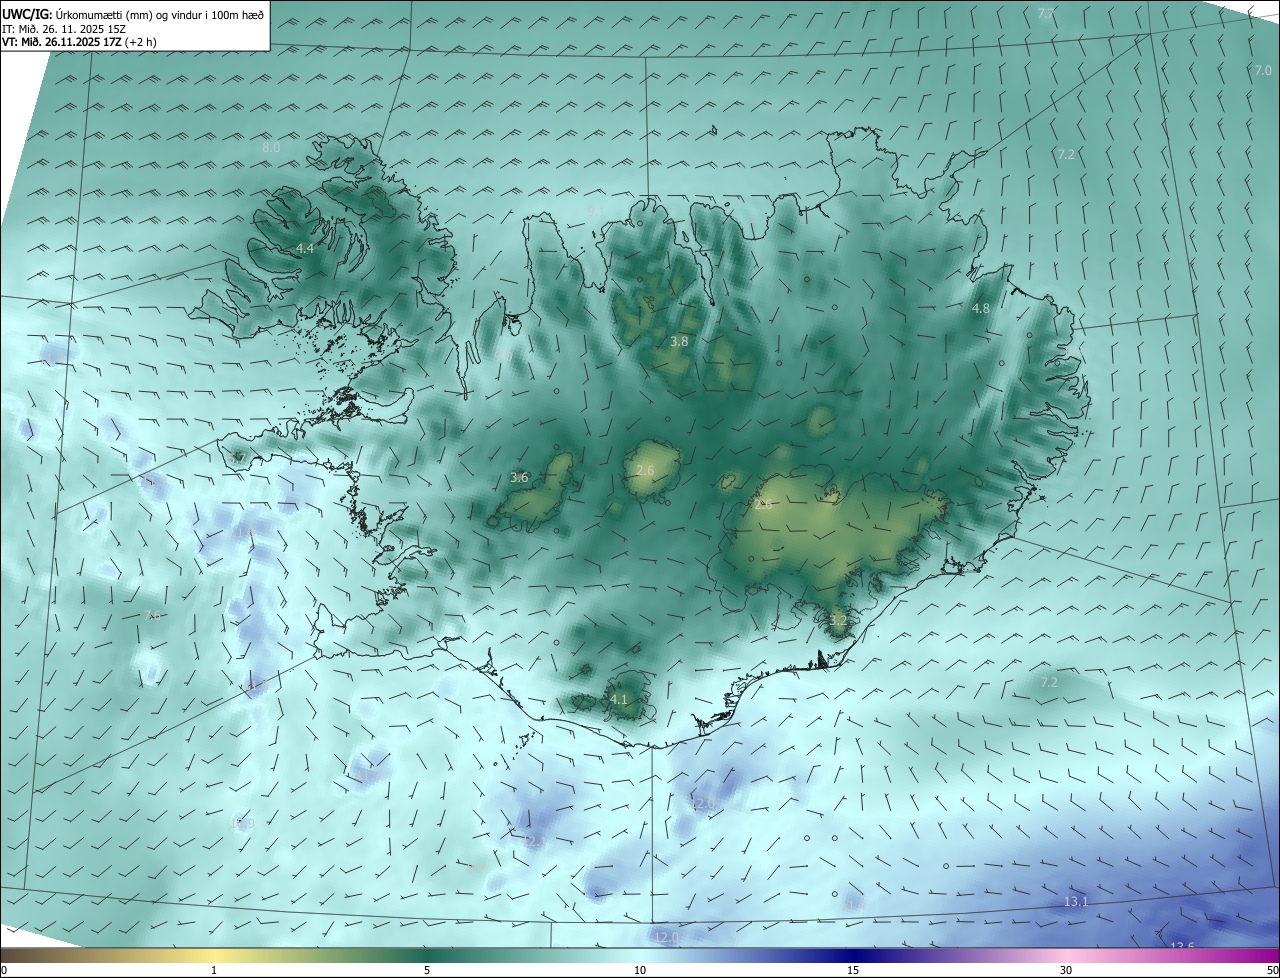Click the '30' tick on the color scale

1066,970
